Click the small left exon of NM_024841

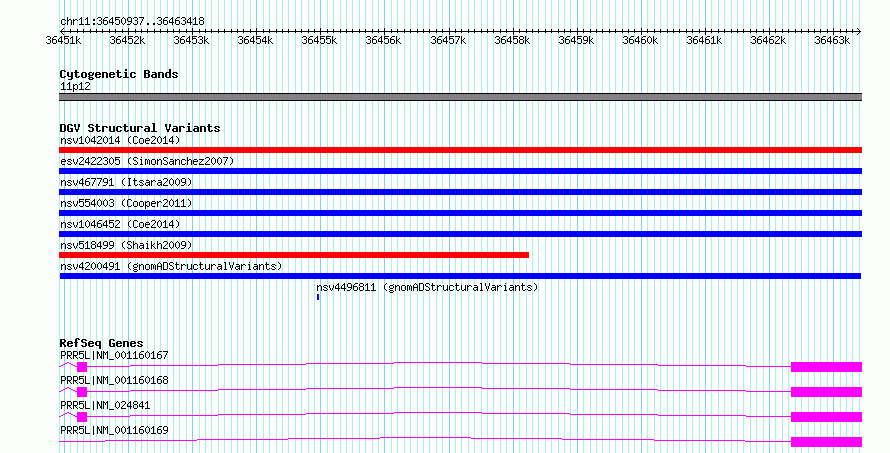pos(82,417)
